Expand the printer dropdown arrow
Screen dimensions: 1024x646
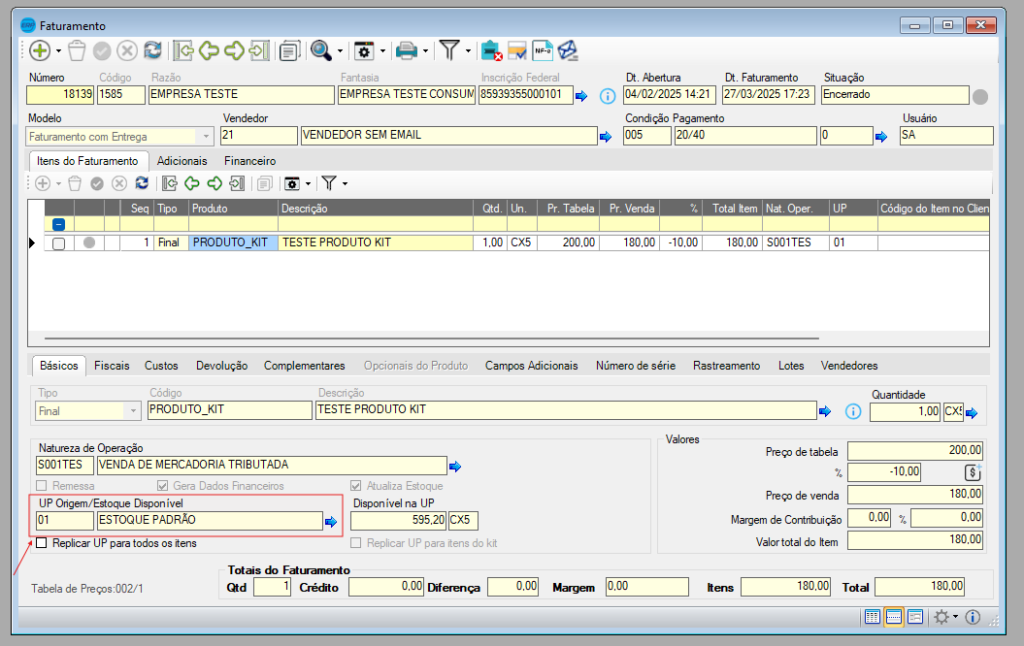coord(425,51)
